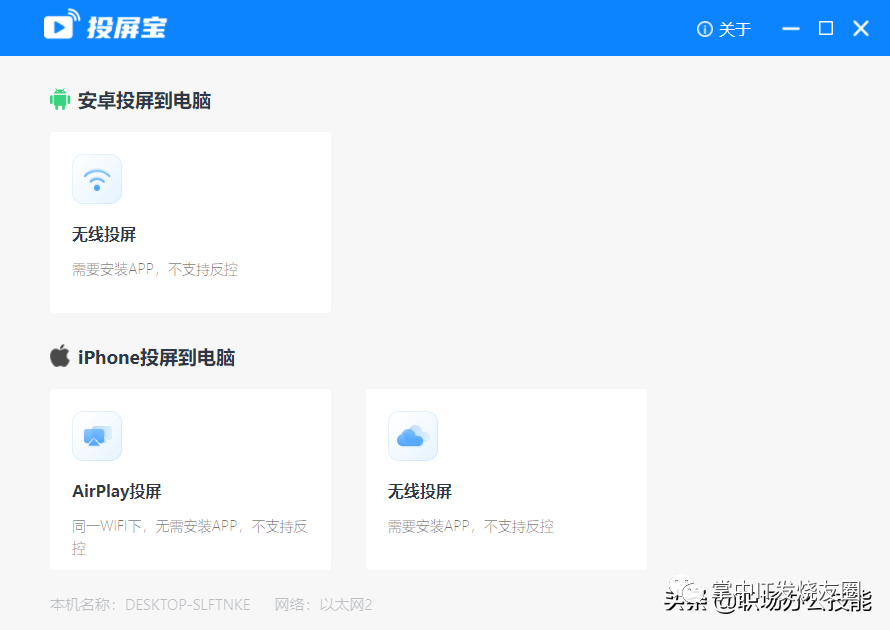The width and height of the screenshot is (890, 630).
Task: Select the AirPlay投屏 option
Action: 190,478
